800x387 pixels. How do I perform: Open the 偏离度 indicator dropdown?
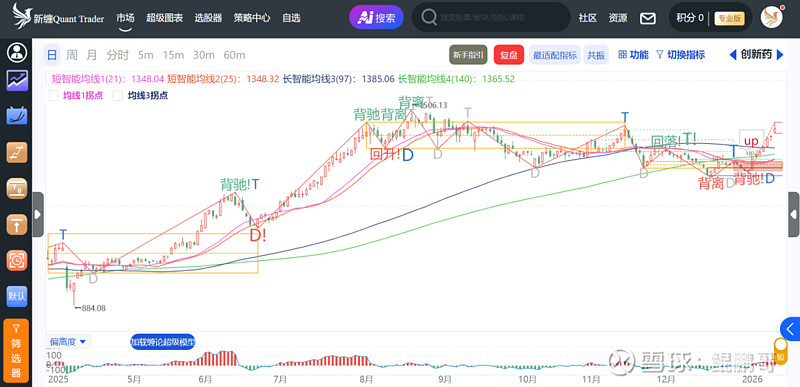(67, 342)
